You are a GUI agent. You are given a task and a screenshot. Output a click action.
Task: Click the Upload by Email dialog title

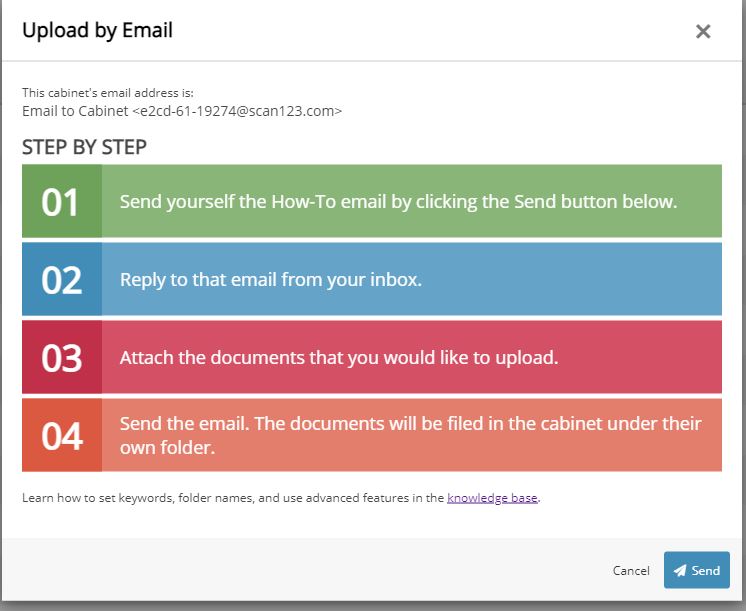tap(97, 31)
